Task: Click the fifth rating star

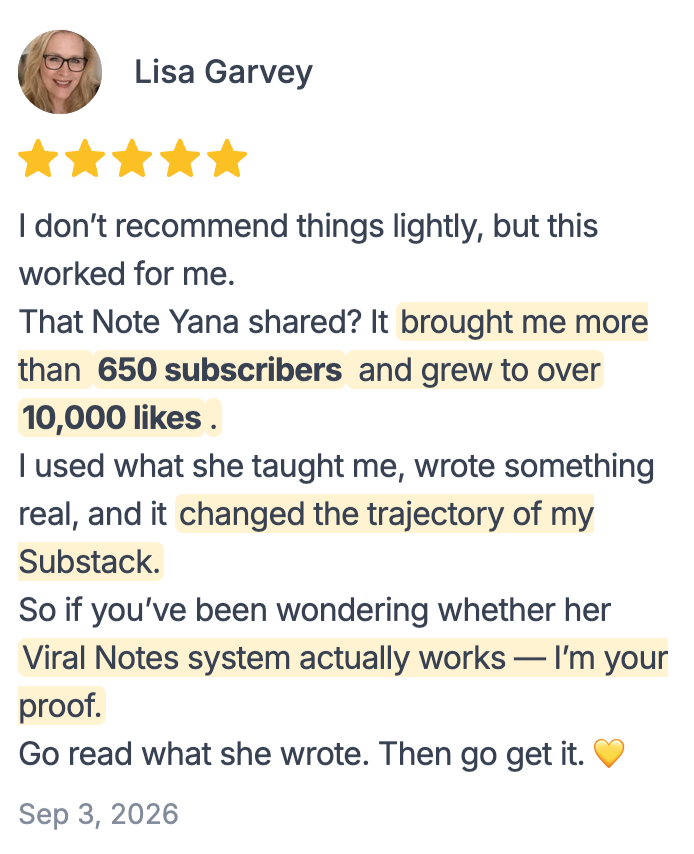Action: pyautogui.click(x=227, y=158)
